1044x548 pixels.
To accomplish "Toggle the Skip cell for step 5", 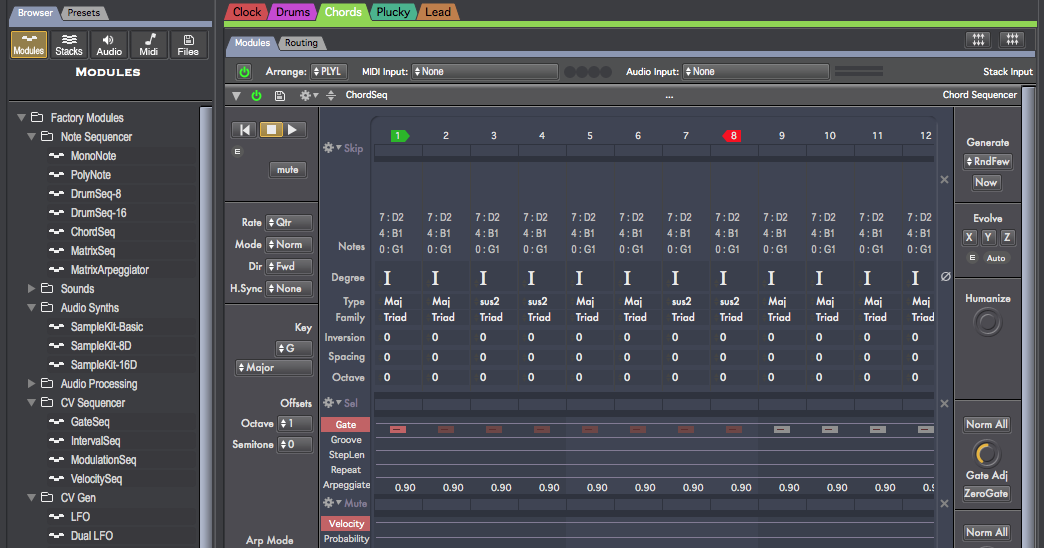I will (591, 151).
